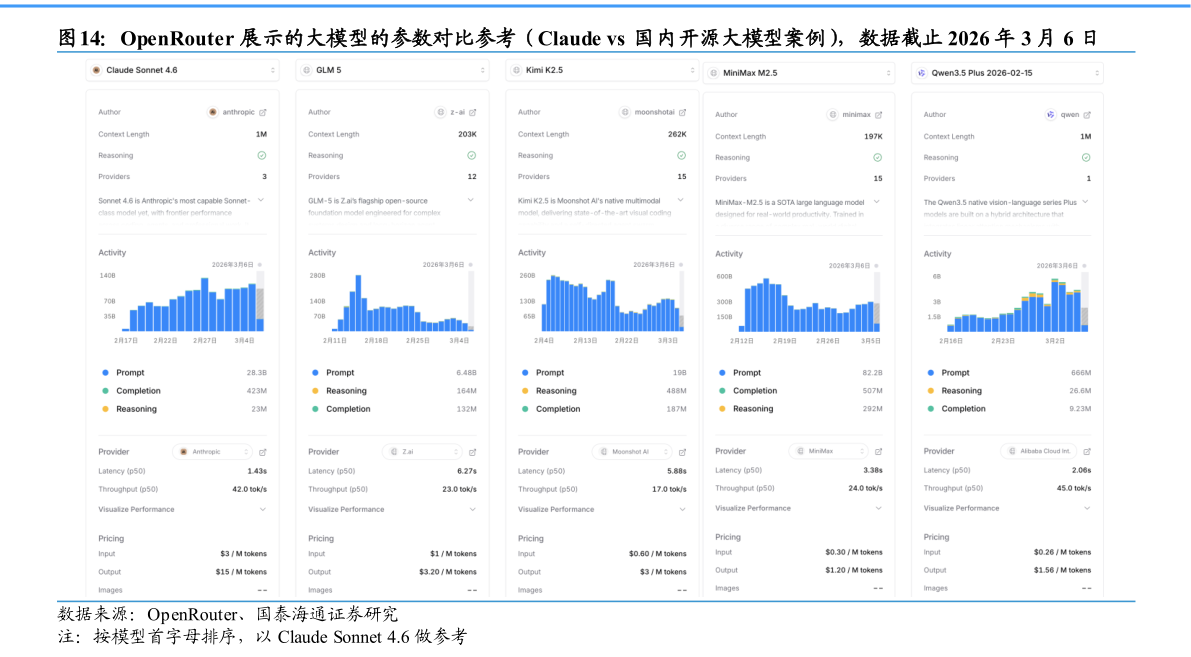Expand the MiniMax-M2.5 description text
This screenshot has height=657, width=1191.
[877, 201]
